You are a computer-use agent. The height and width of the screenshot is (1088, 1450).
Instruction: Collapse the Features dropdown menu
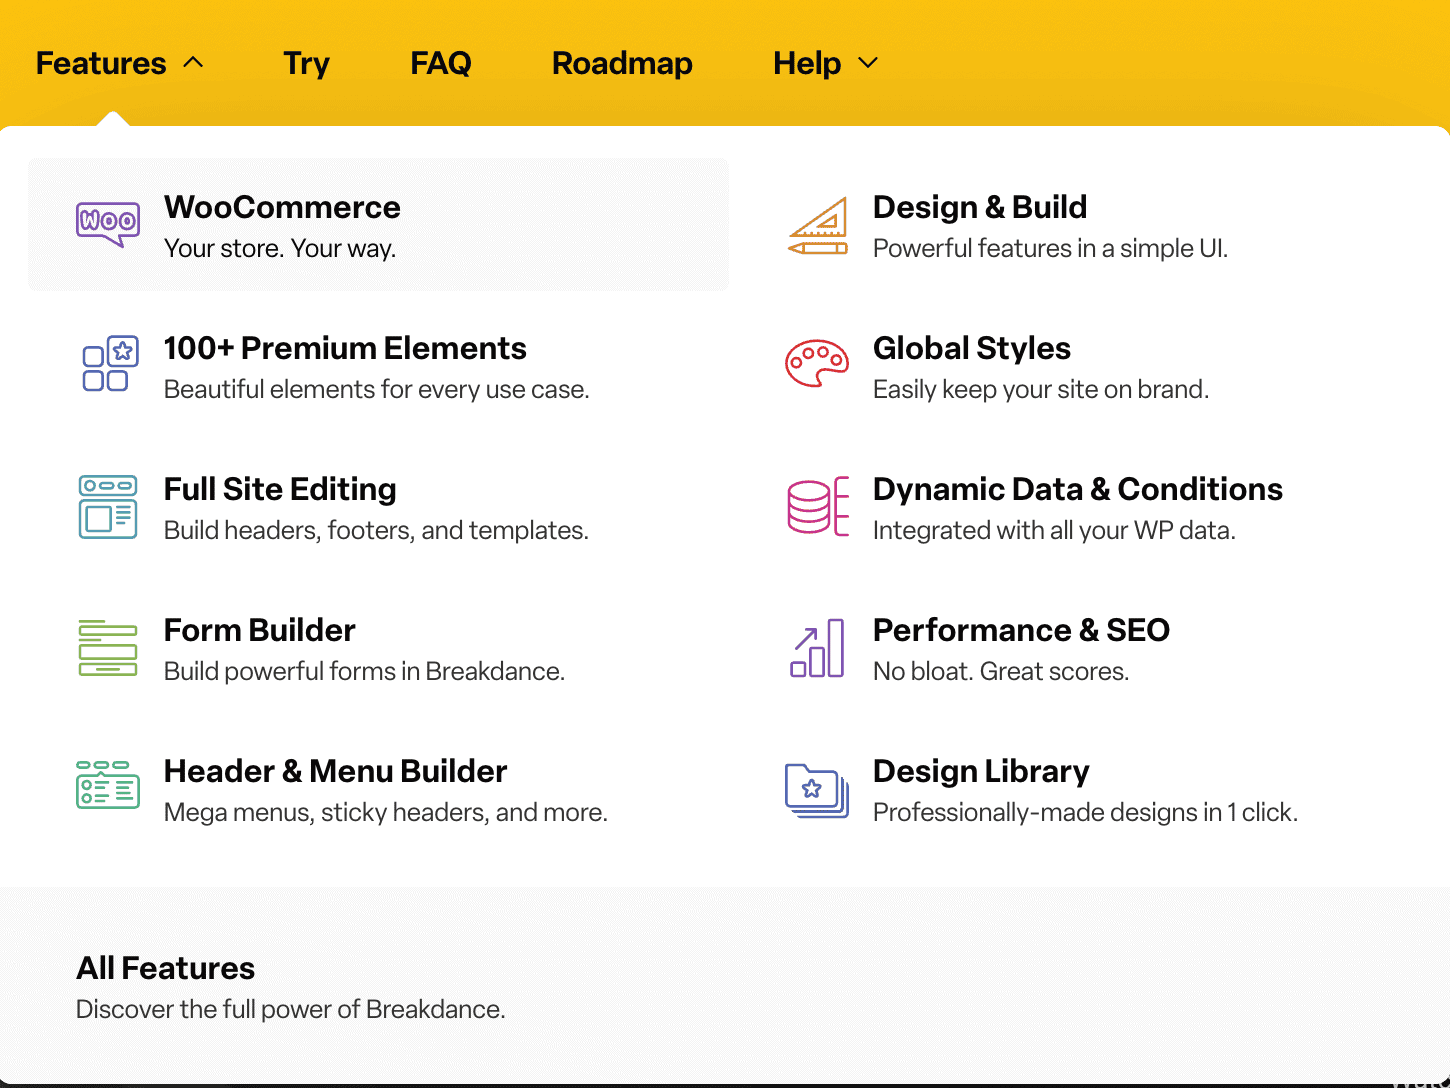click(119, 64)
